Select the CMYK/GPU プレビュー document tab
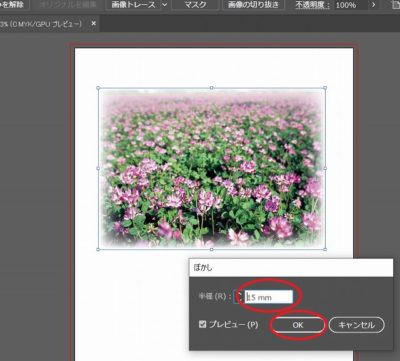The width and height of the screenshot is (400, 361). point(42,24)
